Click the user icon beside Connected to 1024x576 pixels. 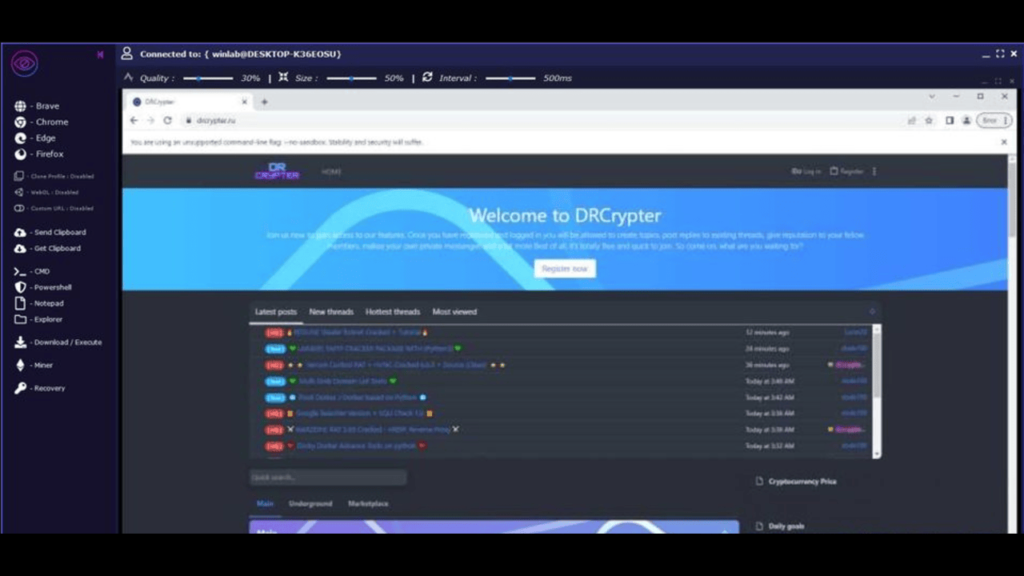[x=127, y=54]
